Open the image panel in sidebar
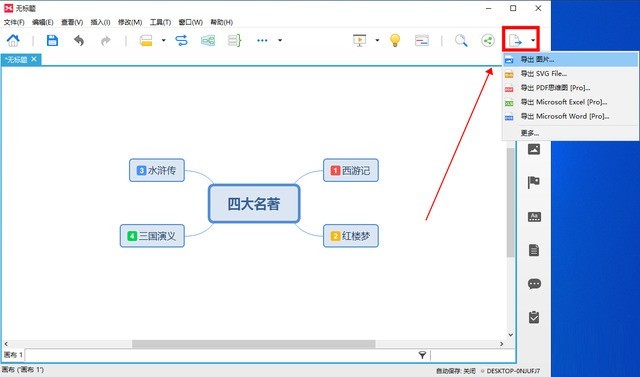This screenshot has height=377, width=640. 534,149
